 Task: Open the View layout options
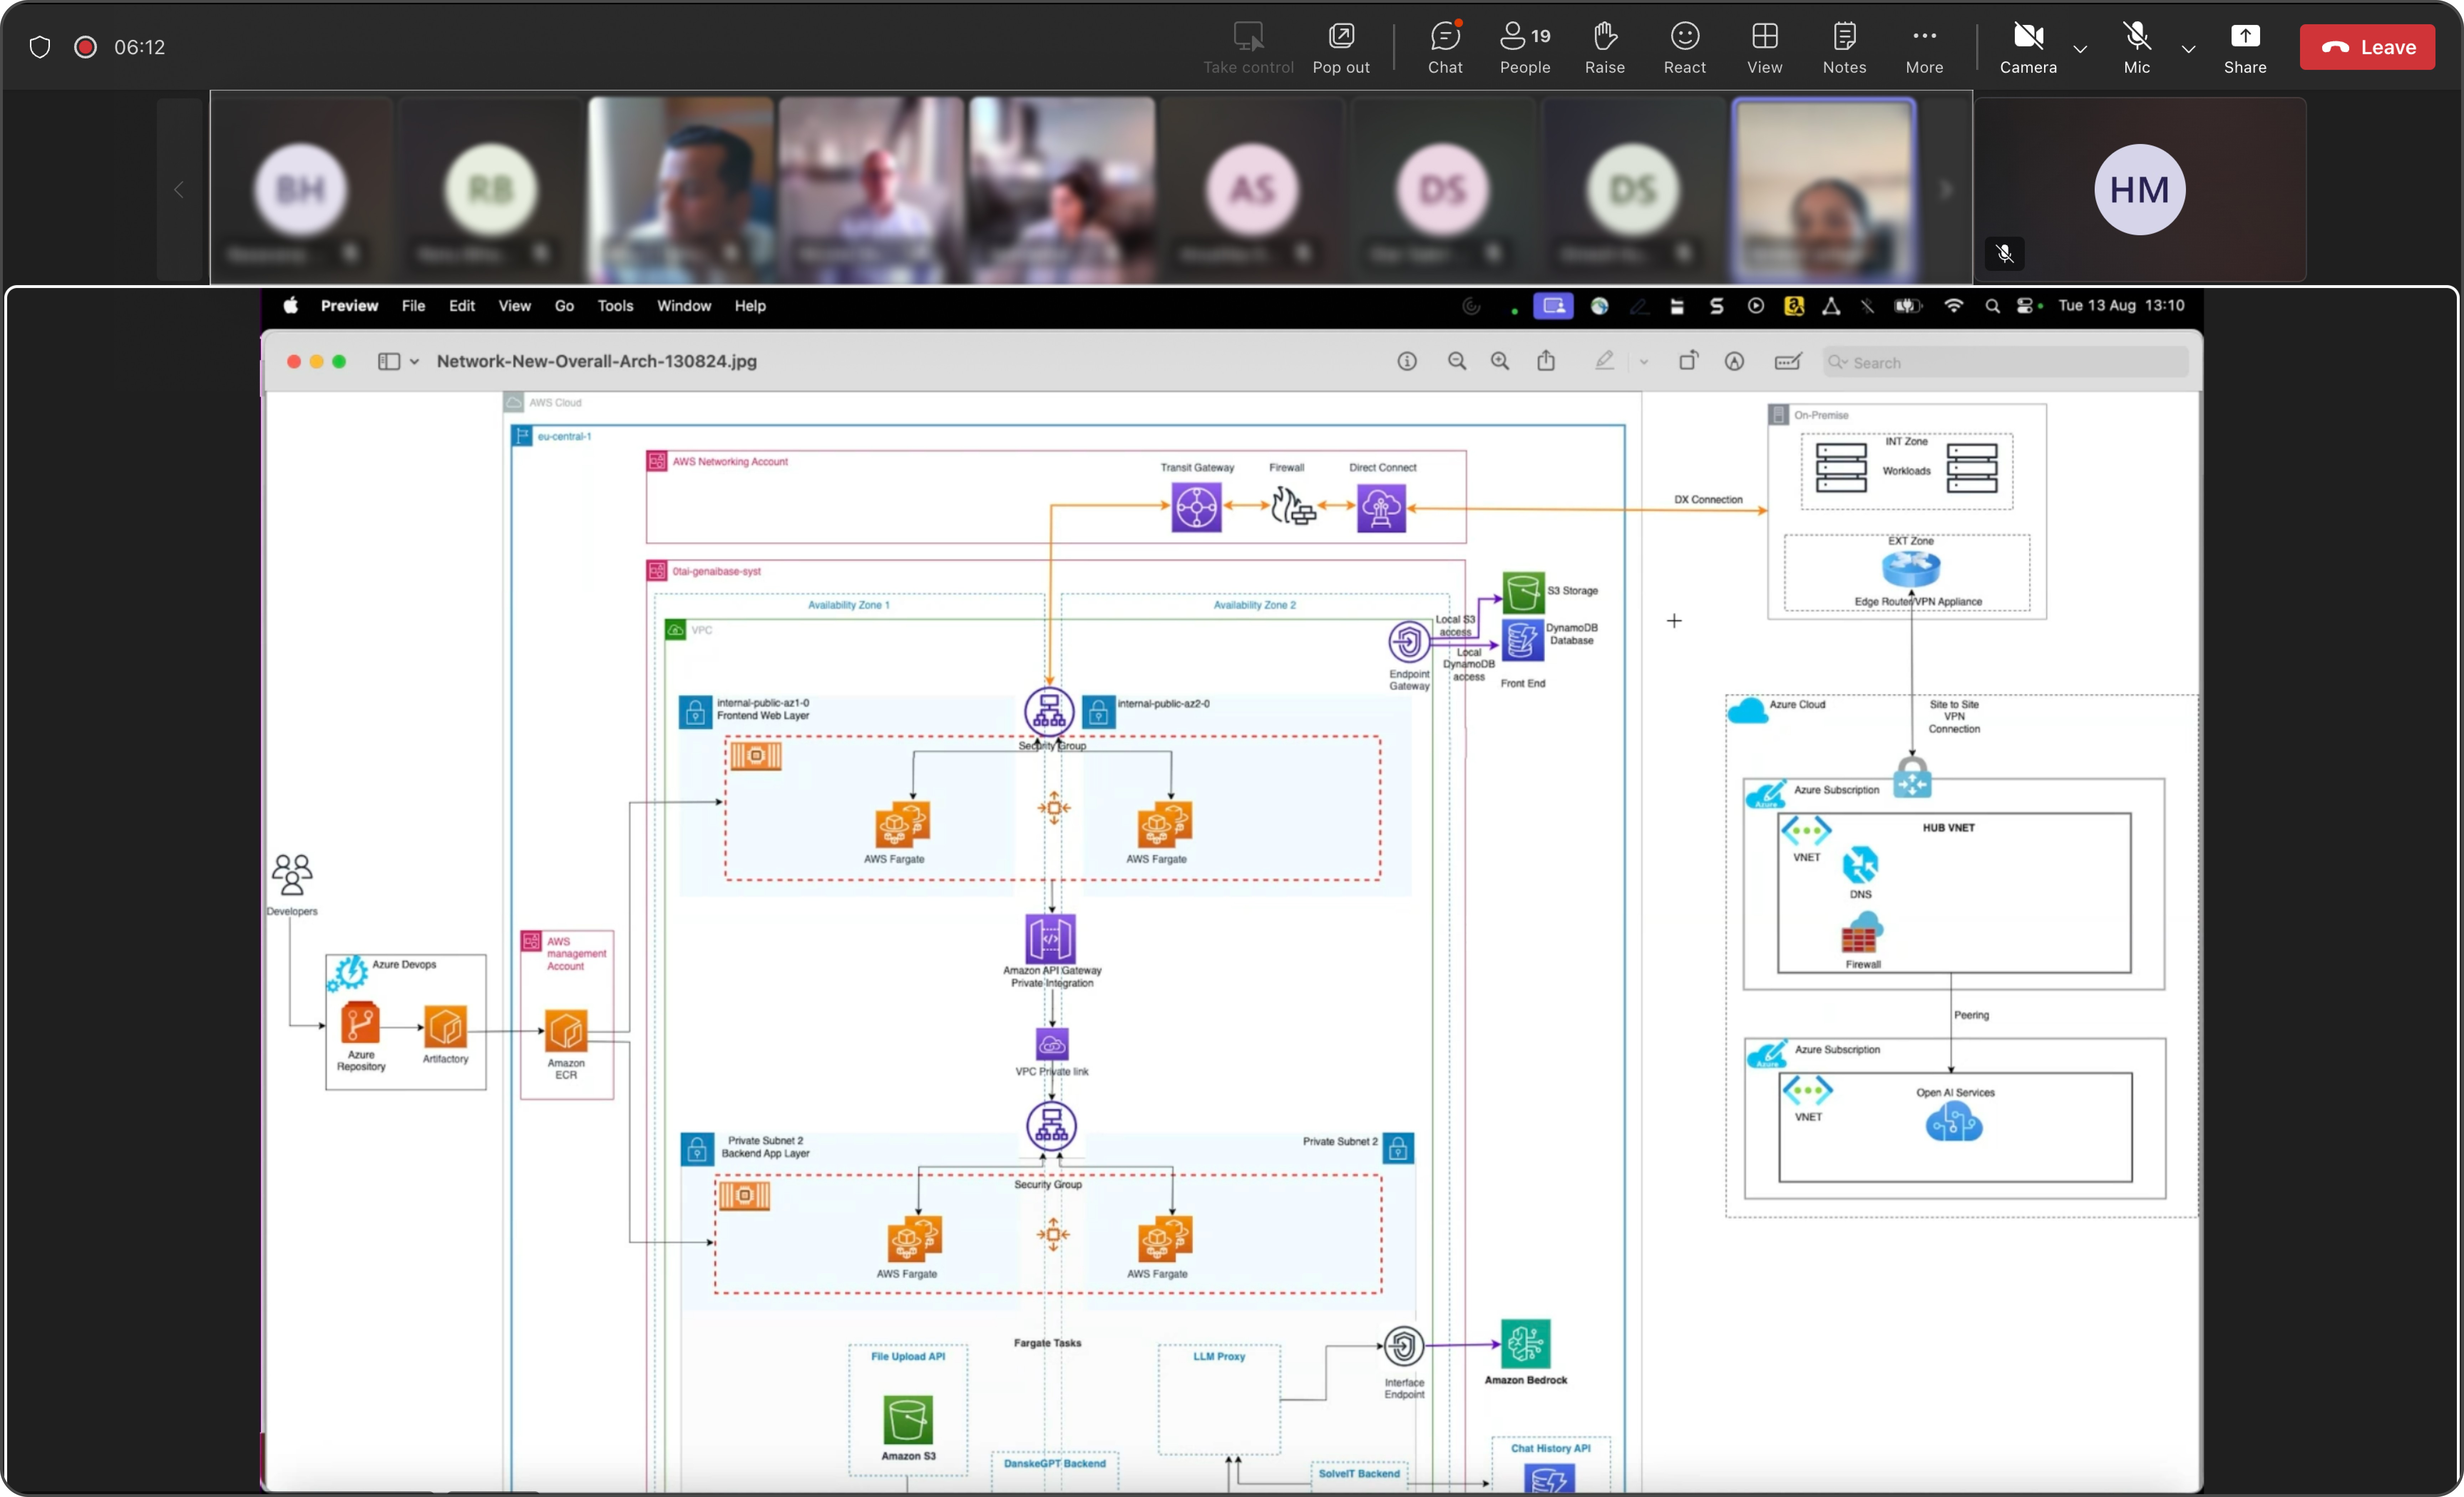[1764, 47]
